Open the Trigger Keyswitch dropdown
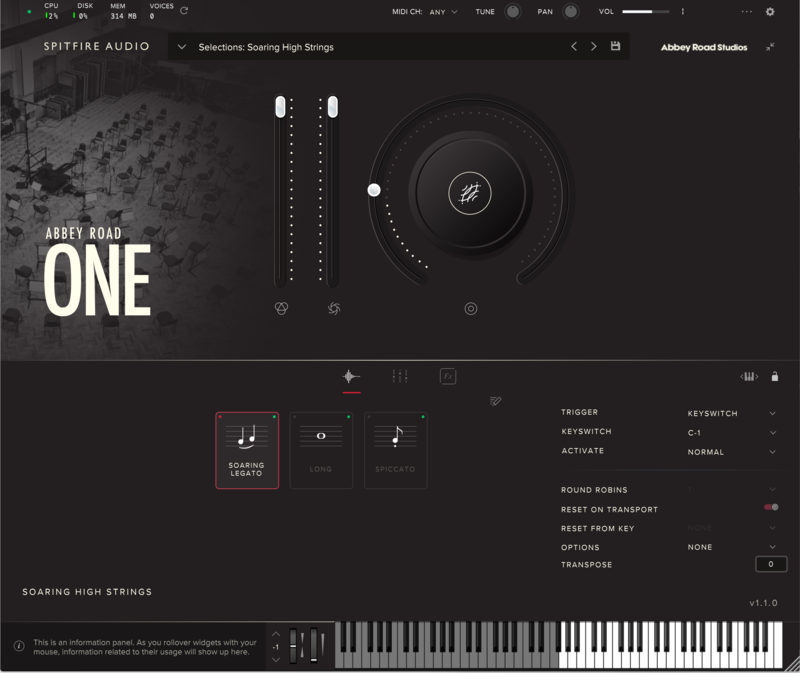The image size is (800, 673). point(732,413)
